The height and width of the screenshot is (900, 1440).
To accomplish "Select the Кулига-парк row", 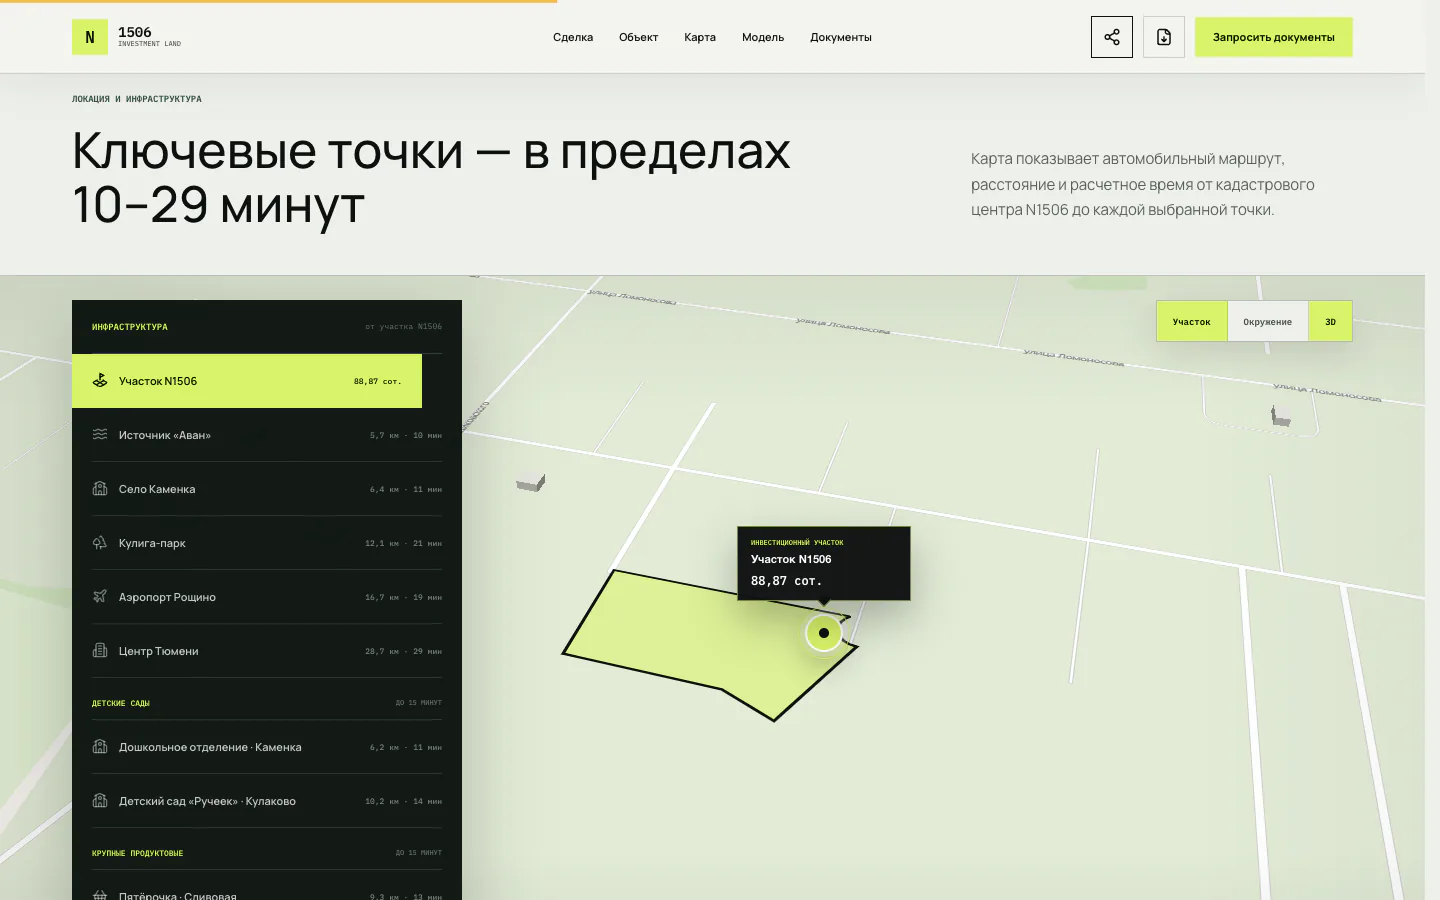I will point(267,543).
